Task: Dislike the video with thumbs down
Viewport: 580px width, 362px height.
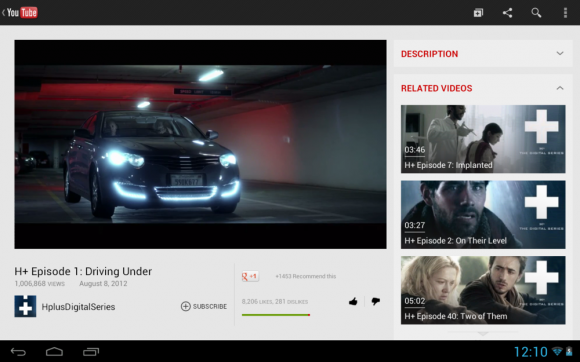Action: (x=375, y=302)
